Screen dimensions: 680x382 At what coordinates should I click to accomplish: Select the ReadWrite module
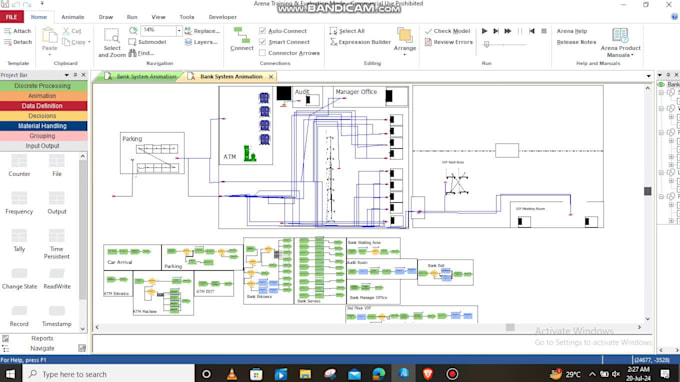coord(57,279)
